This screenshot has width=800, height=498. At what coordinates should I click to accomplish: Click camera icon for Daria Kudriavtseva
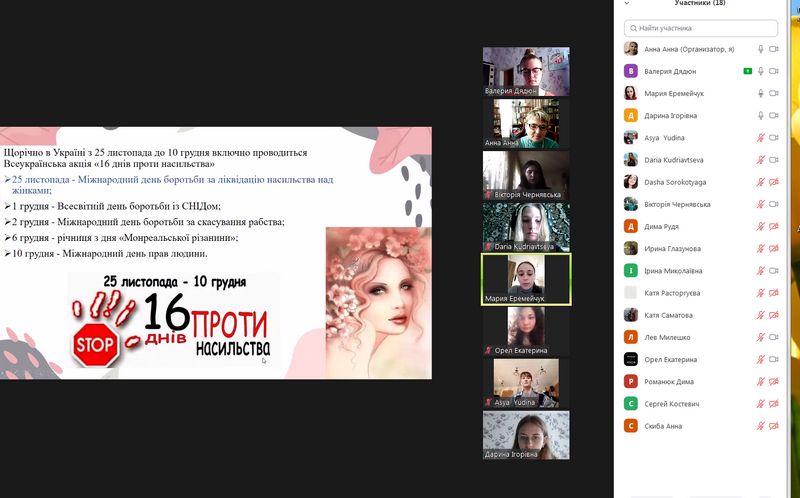(773, 160)
